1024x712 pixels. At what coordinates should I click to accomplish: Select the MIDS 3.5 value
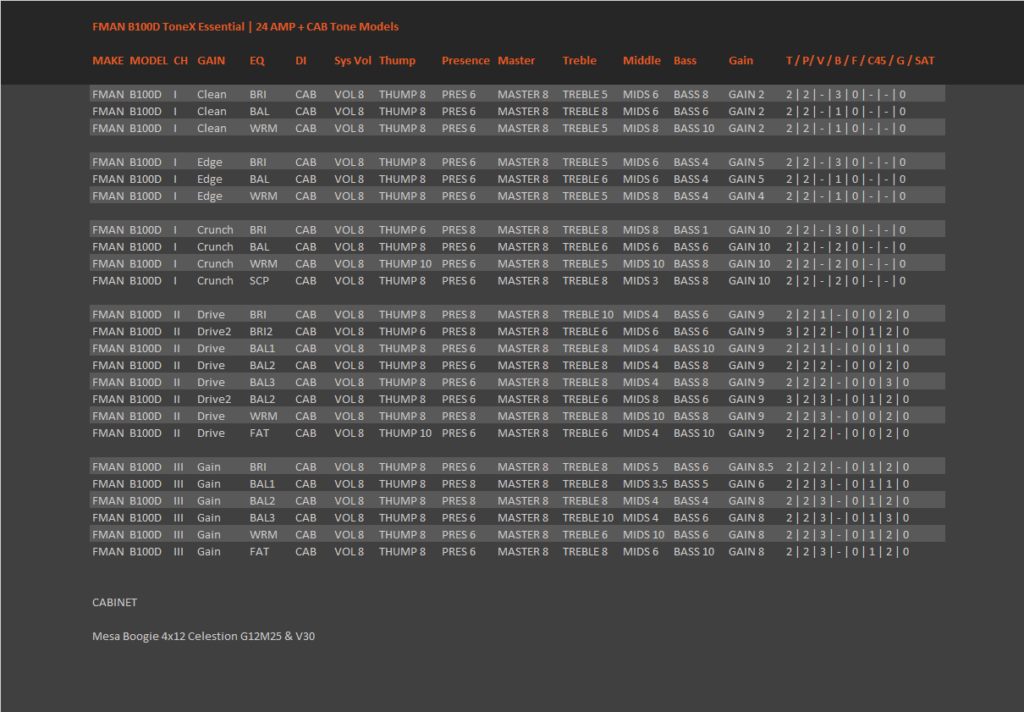645,485
